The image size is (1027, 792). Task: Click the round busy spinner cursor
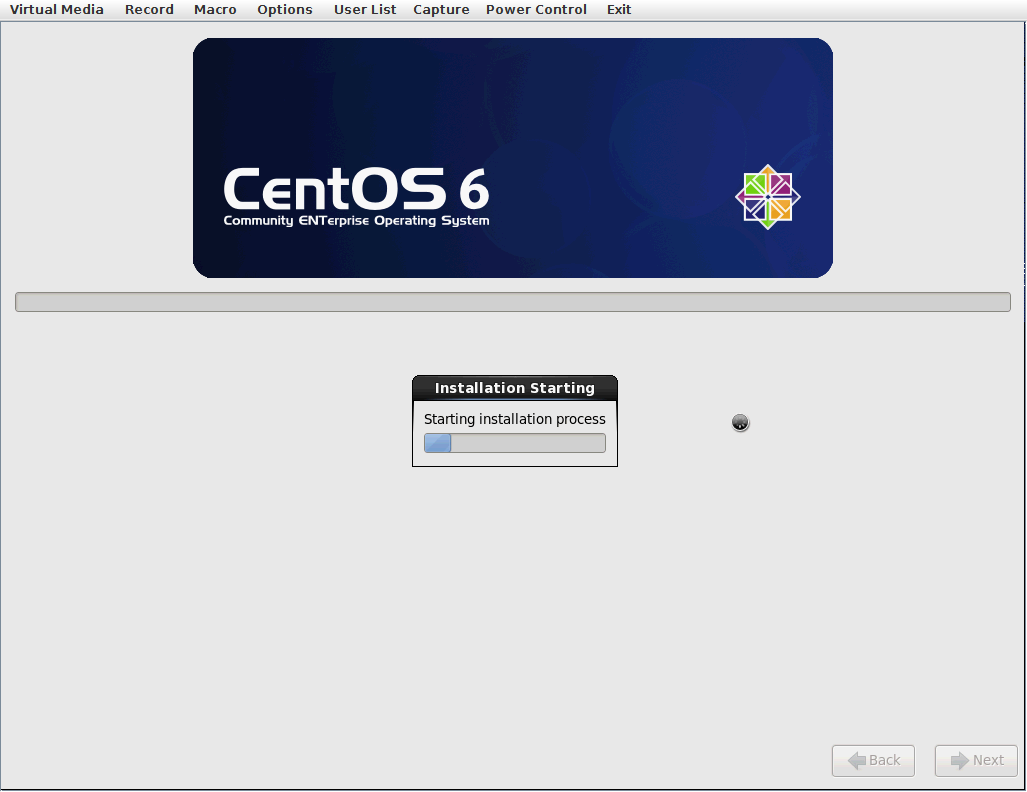click(740, 423)
